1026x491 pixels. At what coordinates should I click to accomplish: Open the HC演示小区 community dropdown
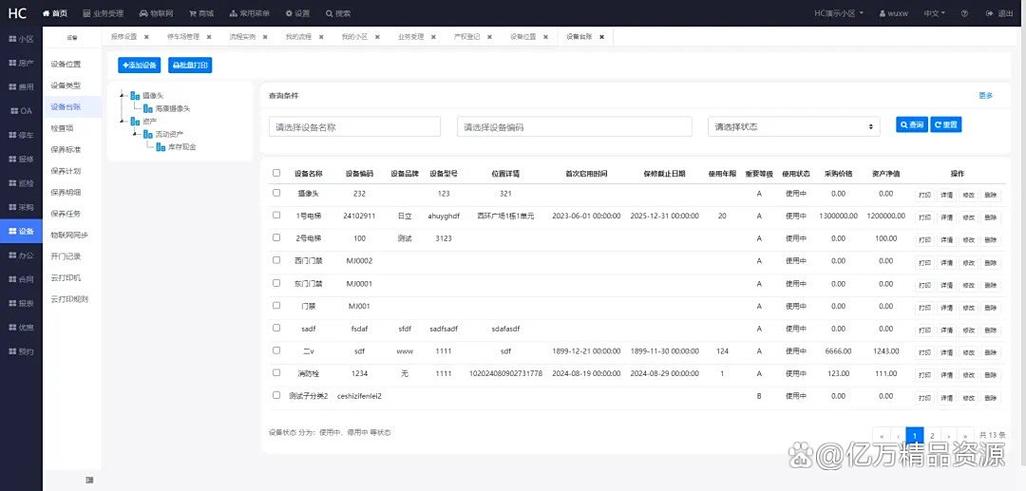[x=839, y=13]
